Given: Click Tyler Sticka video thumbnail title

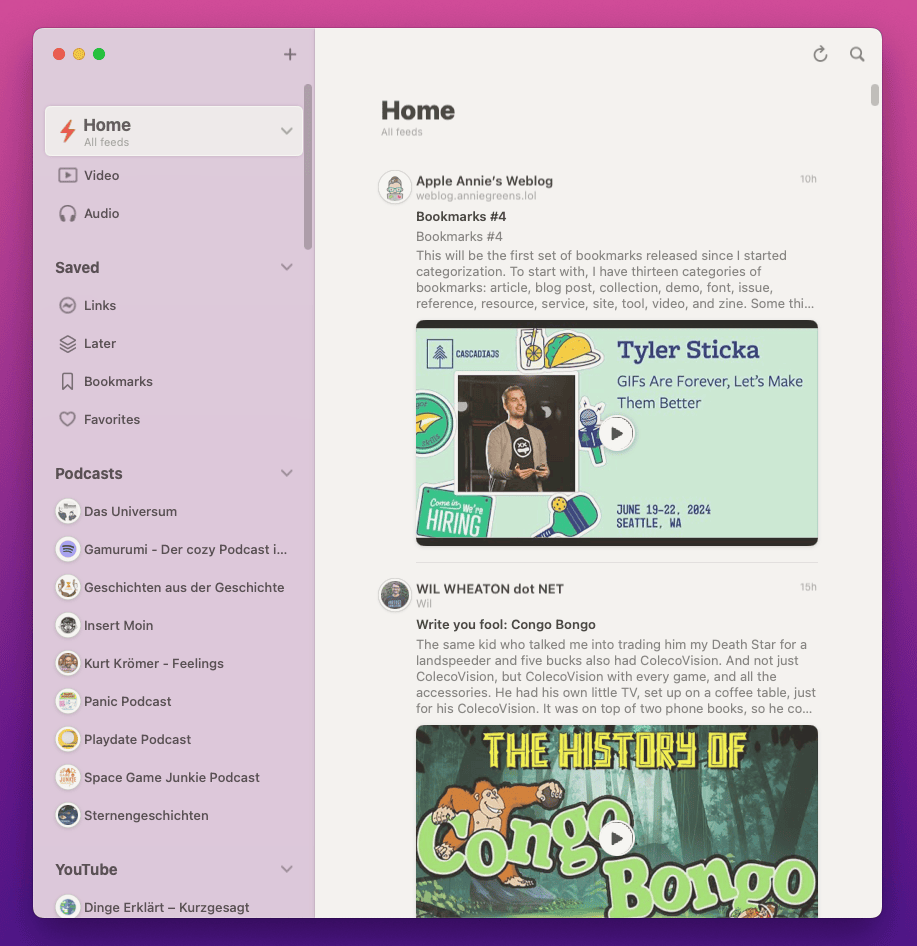Looking at the screenshot, I should pos(688,350).
